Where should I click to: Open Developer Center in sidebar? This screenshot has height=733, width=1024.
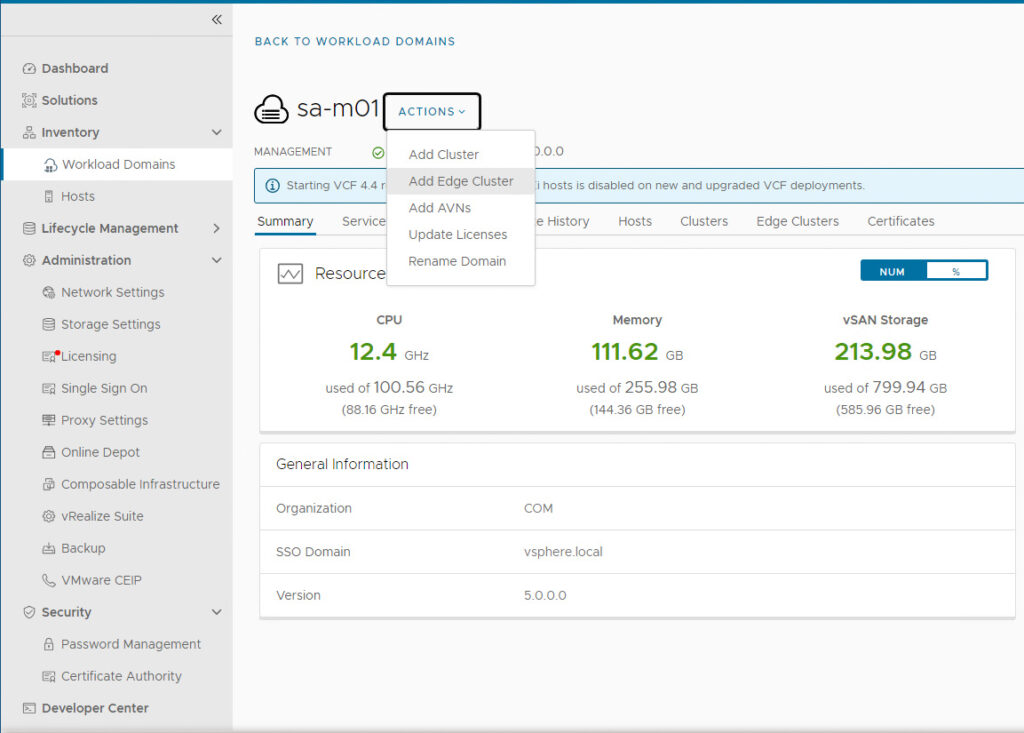tap(95, 708)
